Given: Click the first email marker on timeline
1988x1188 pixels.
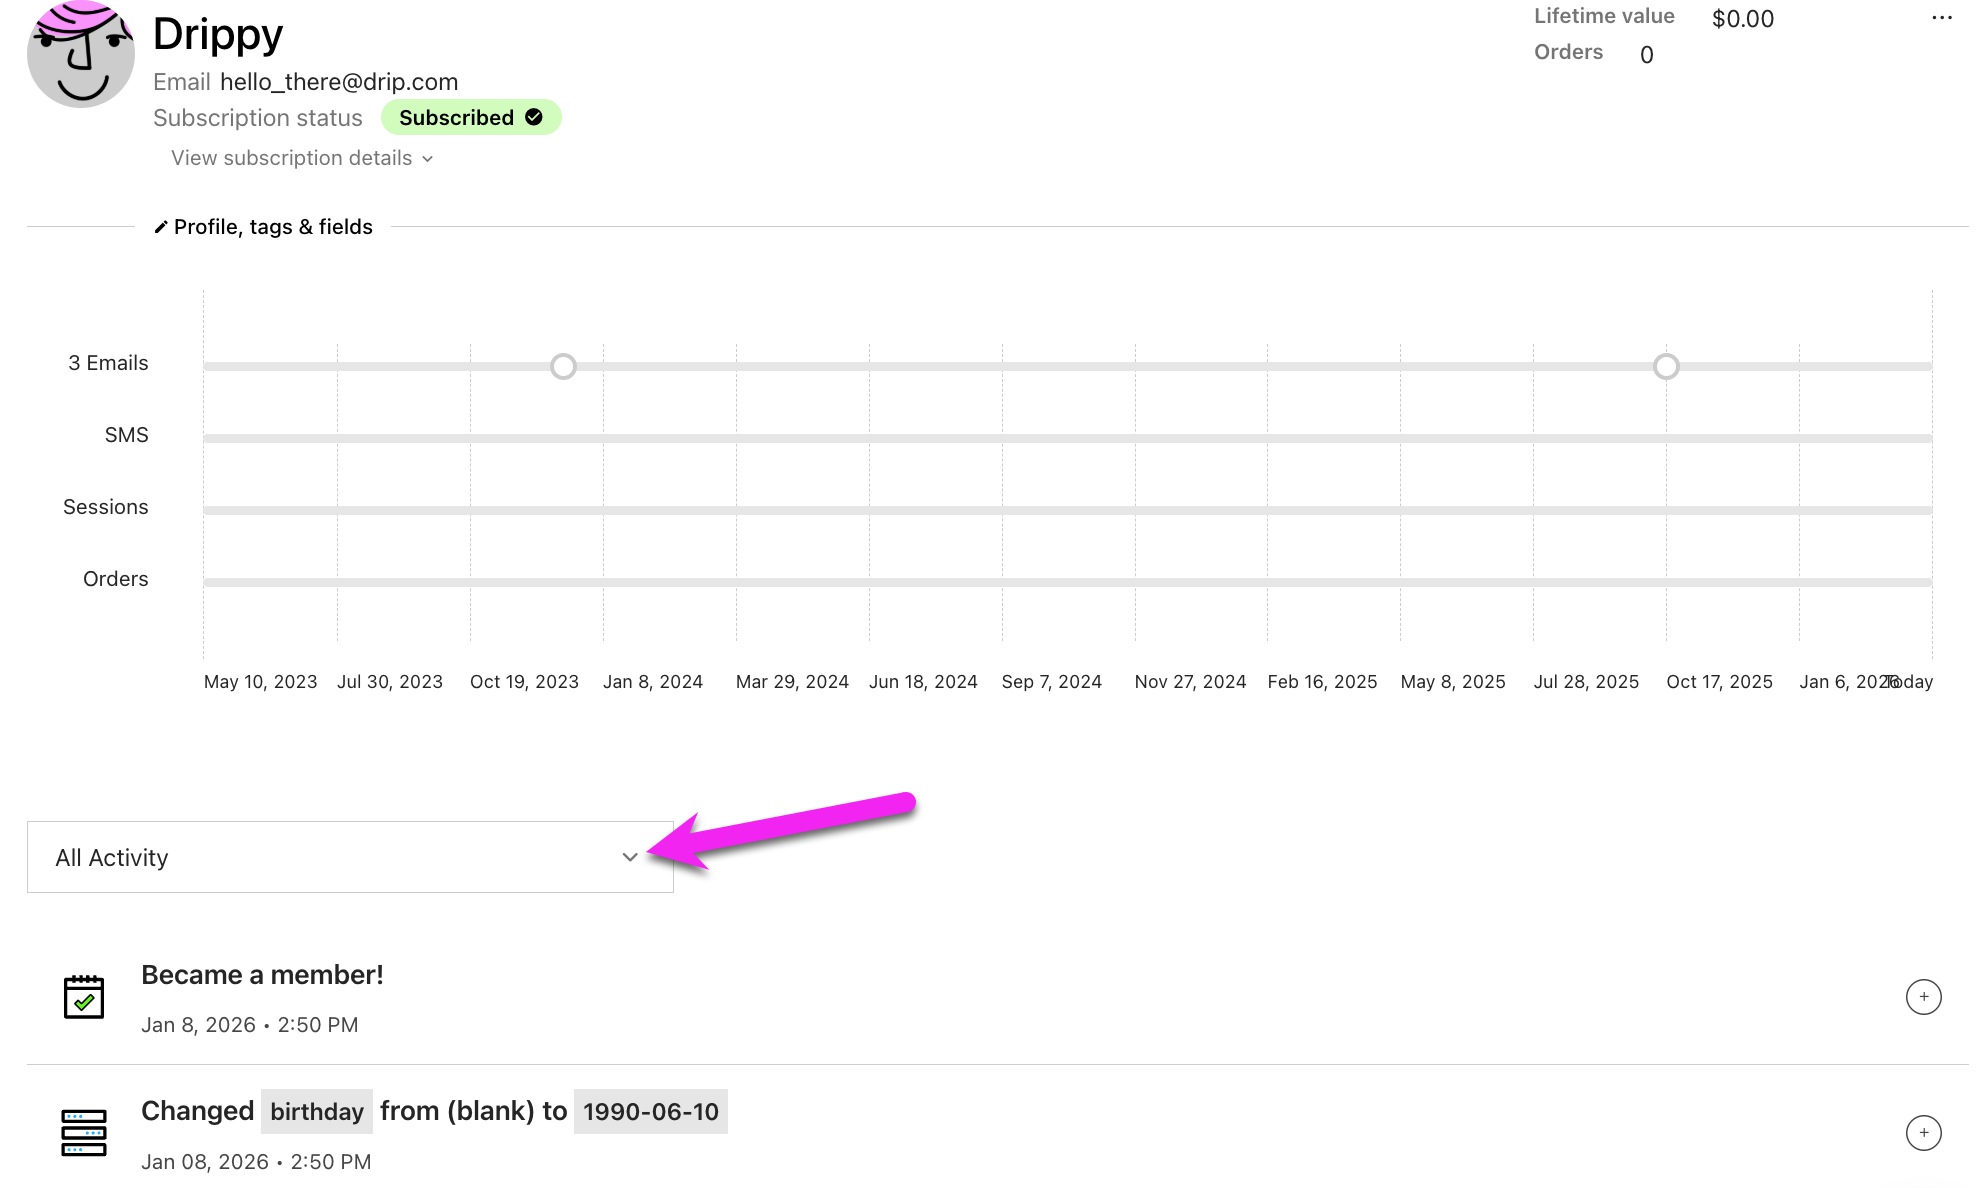Looking at the screenshot, I should pyautogui.click(x=563, y=367).
